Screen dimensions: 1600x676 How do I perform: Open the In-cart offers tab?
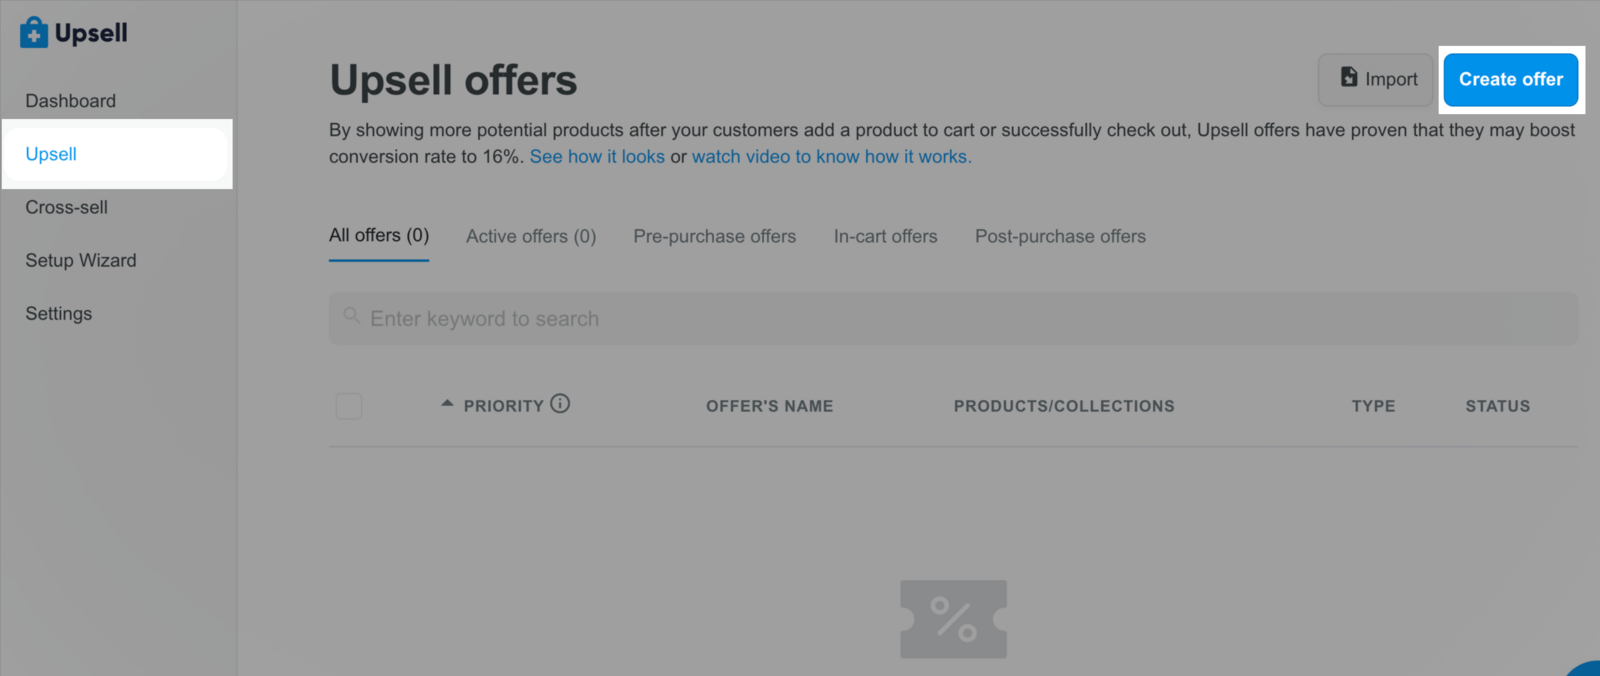tap(885, 236)
